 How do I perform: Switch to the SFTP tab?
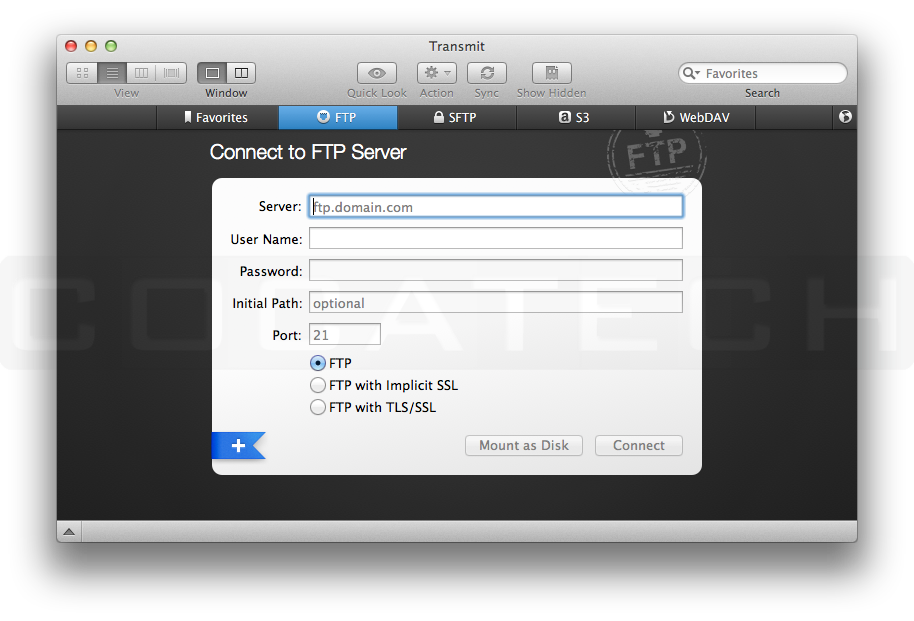(457, 117)
